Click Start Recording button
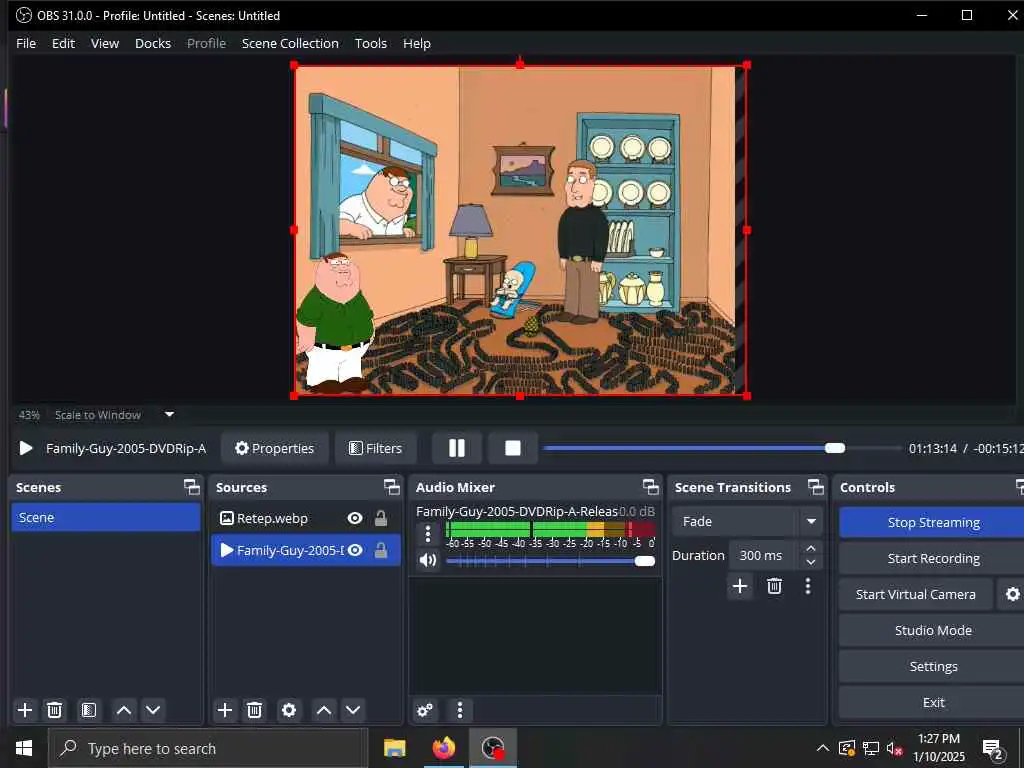 [933, 558]
